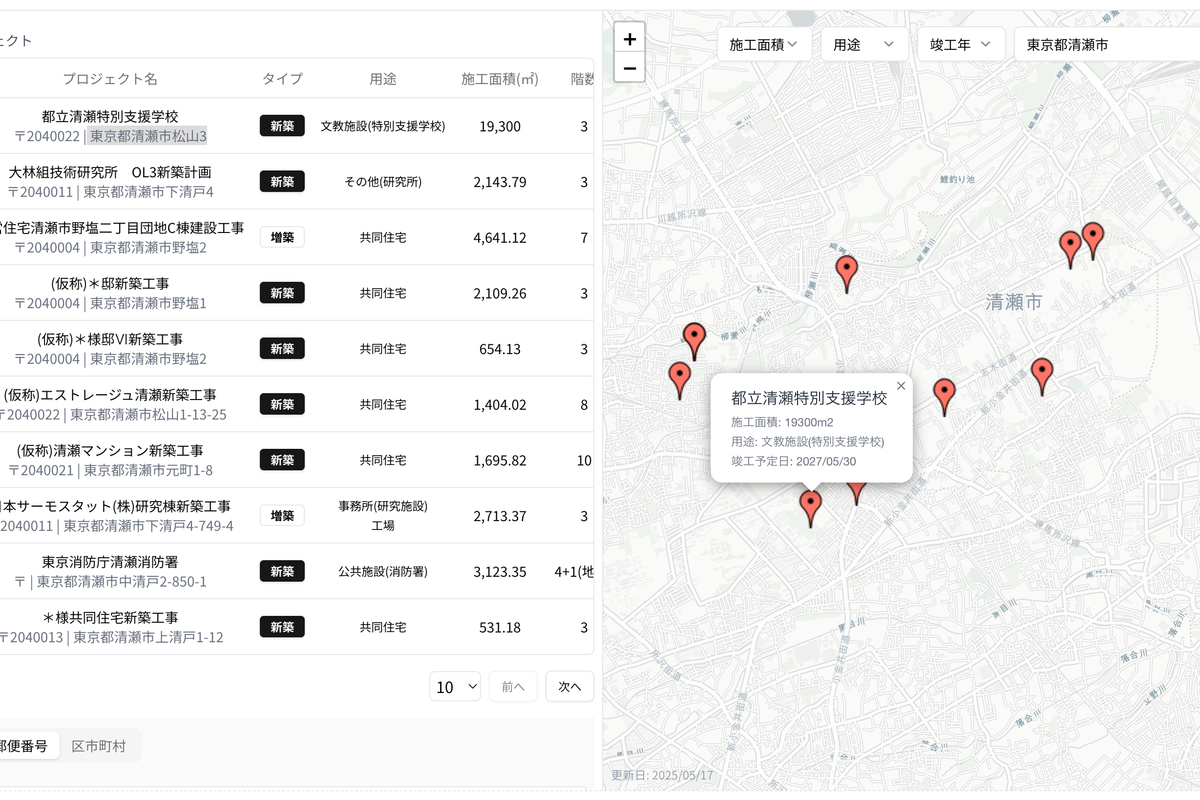Click the 用途 table column header
The image size is (1200, 800).
[x=383, y=79]
